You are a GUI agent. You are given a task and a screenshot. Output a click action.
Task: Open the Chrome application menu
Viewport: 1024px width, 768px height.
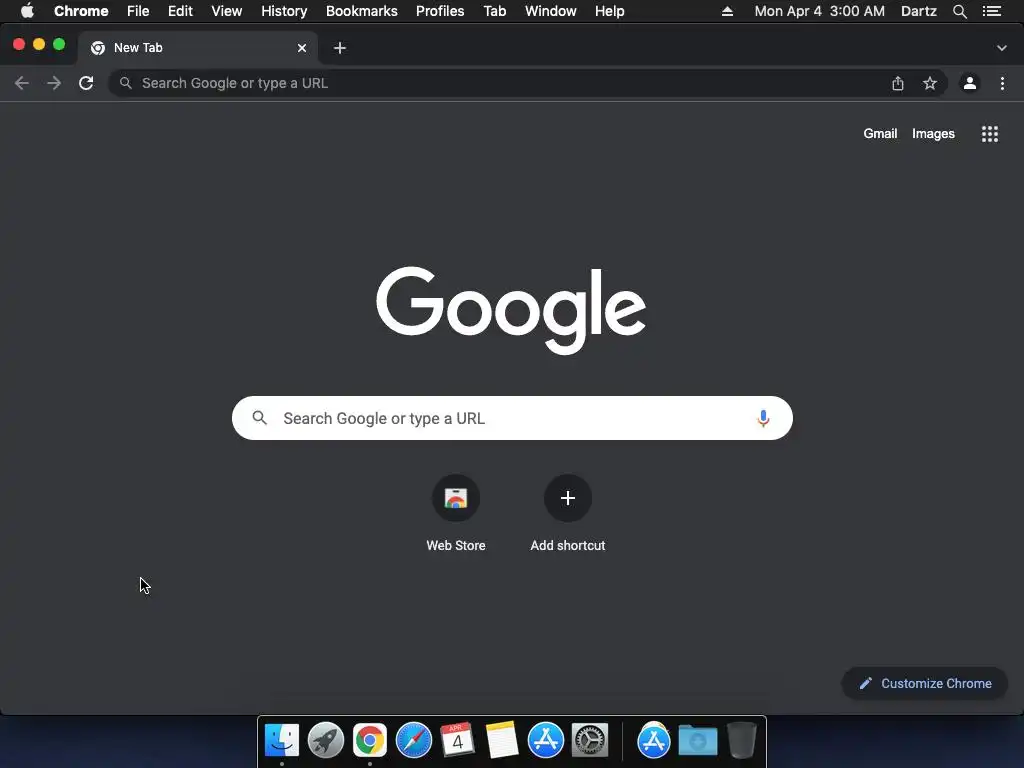point(81,11)
